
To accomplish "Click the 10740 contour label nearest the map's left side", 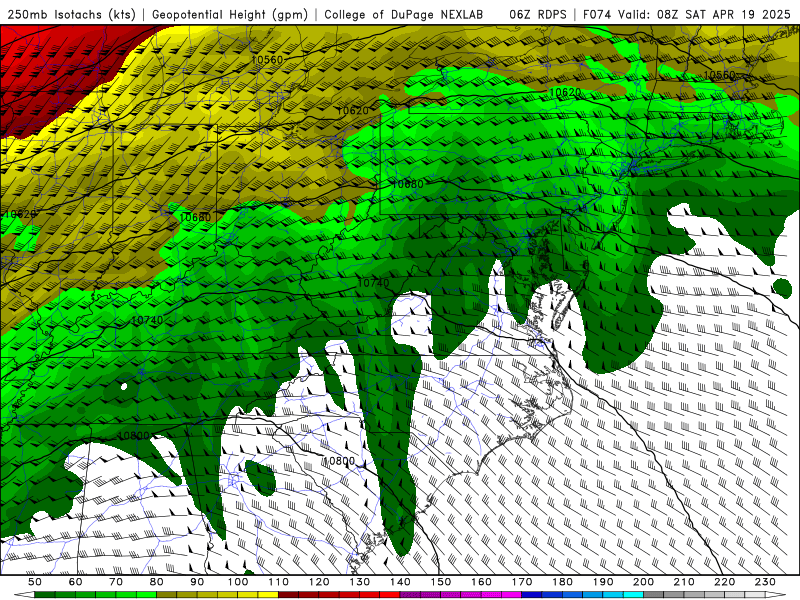I will point(147,320).
